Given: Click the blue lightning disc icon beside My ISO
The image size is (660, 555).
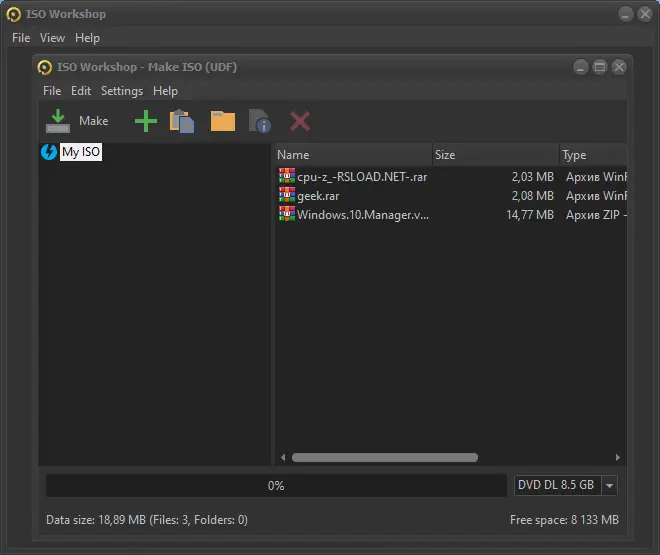Looking at the screenshot, I should [49, 152].
